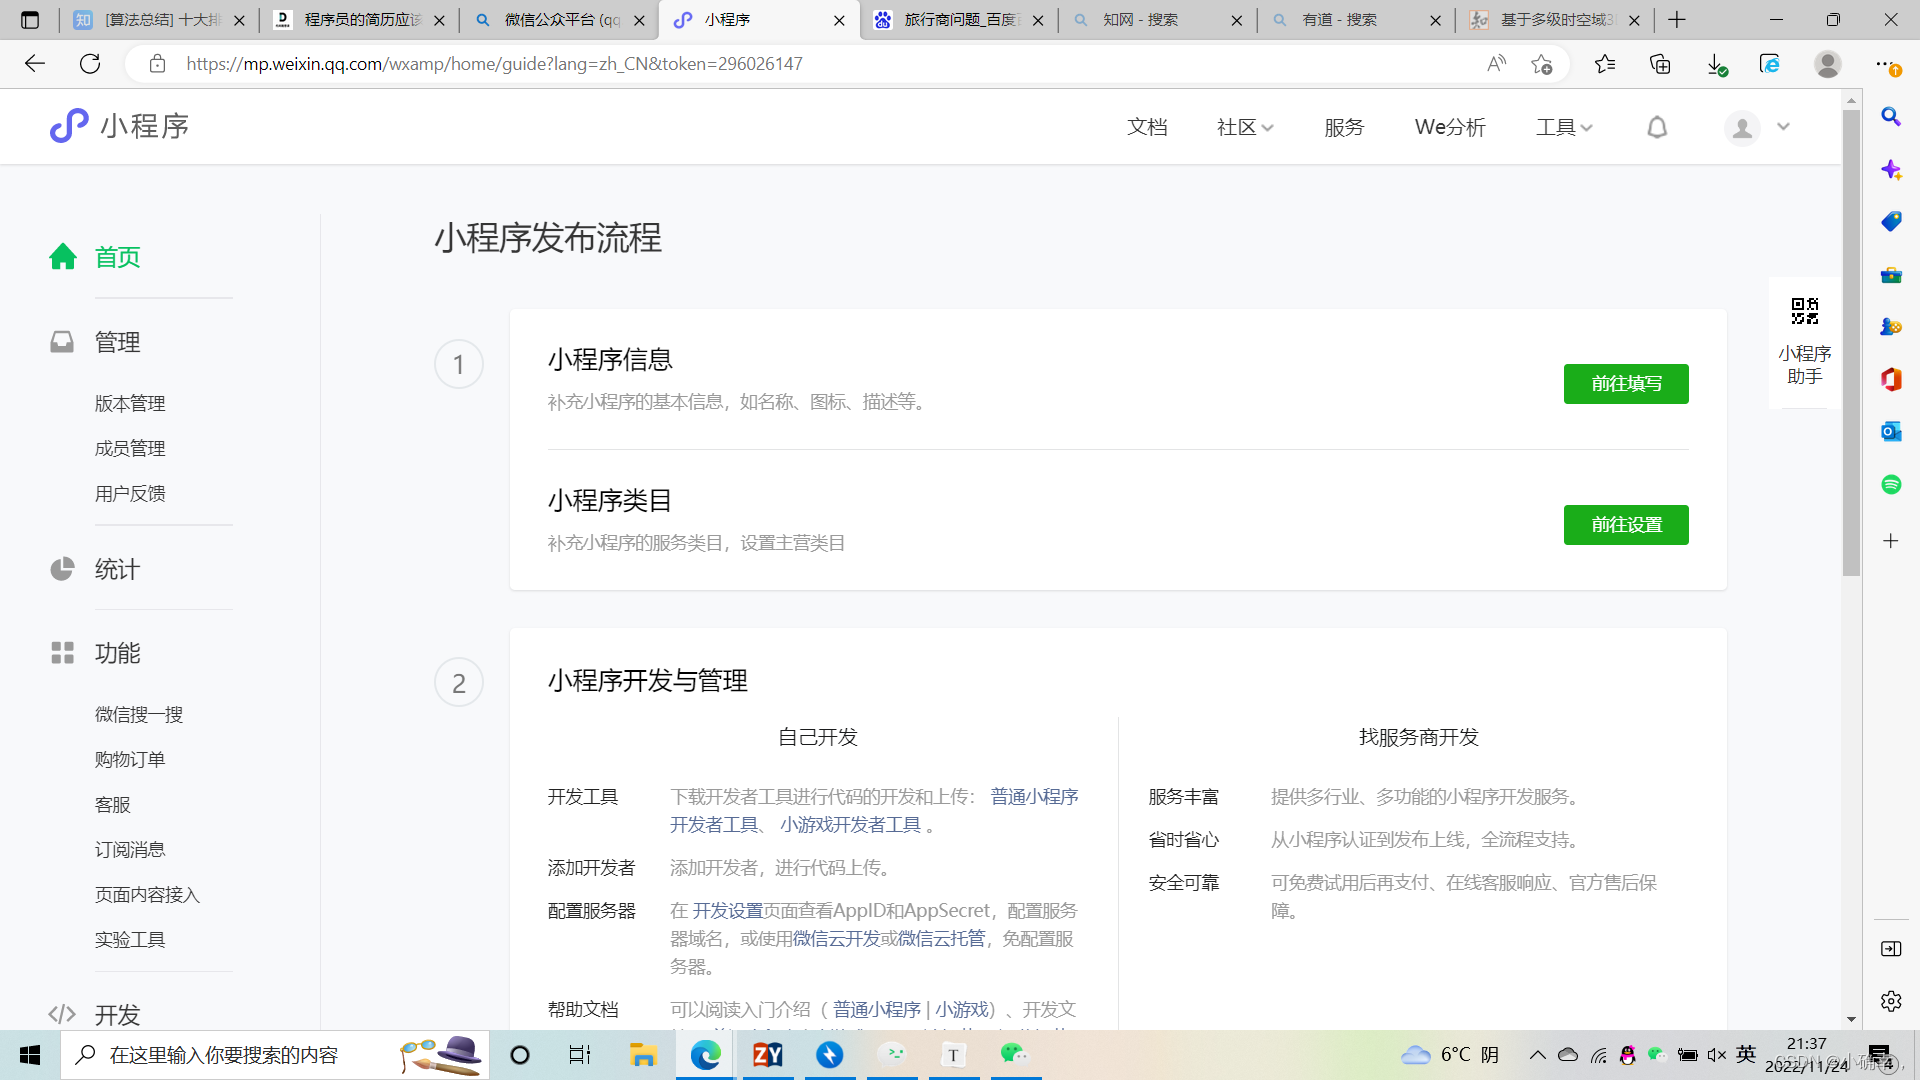Image resolution: width=1920 pixels, height=1080 pixels.
Task: Open 购物订单 in the sidebar
Action: click(130, 760)
